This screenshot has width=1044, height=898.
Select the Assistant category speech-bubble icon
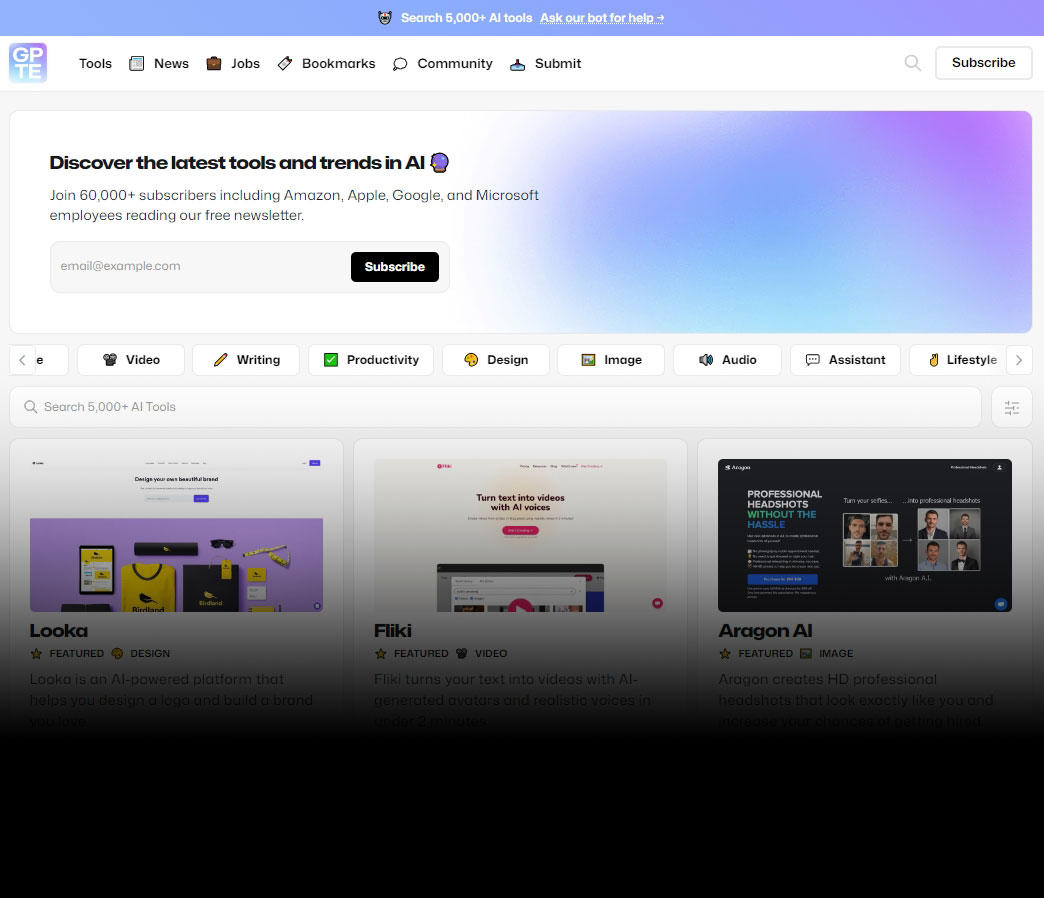click(845, 359)
